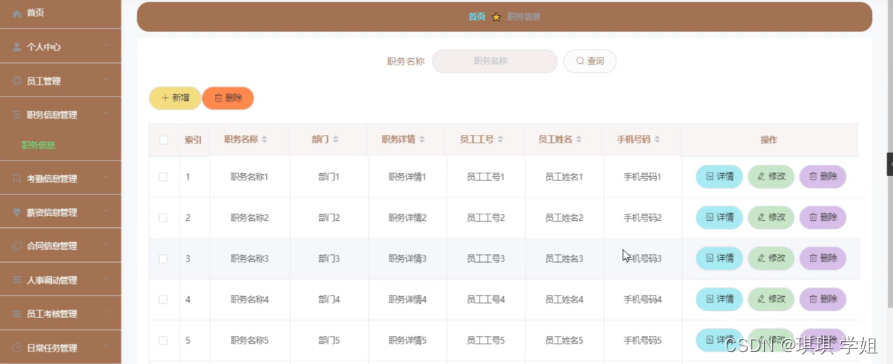Viewport: 893px width, 364px height.
Task: Click the icon beside 员工管理
Action: tap(17, 81)
